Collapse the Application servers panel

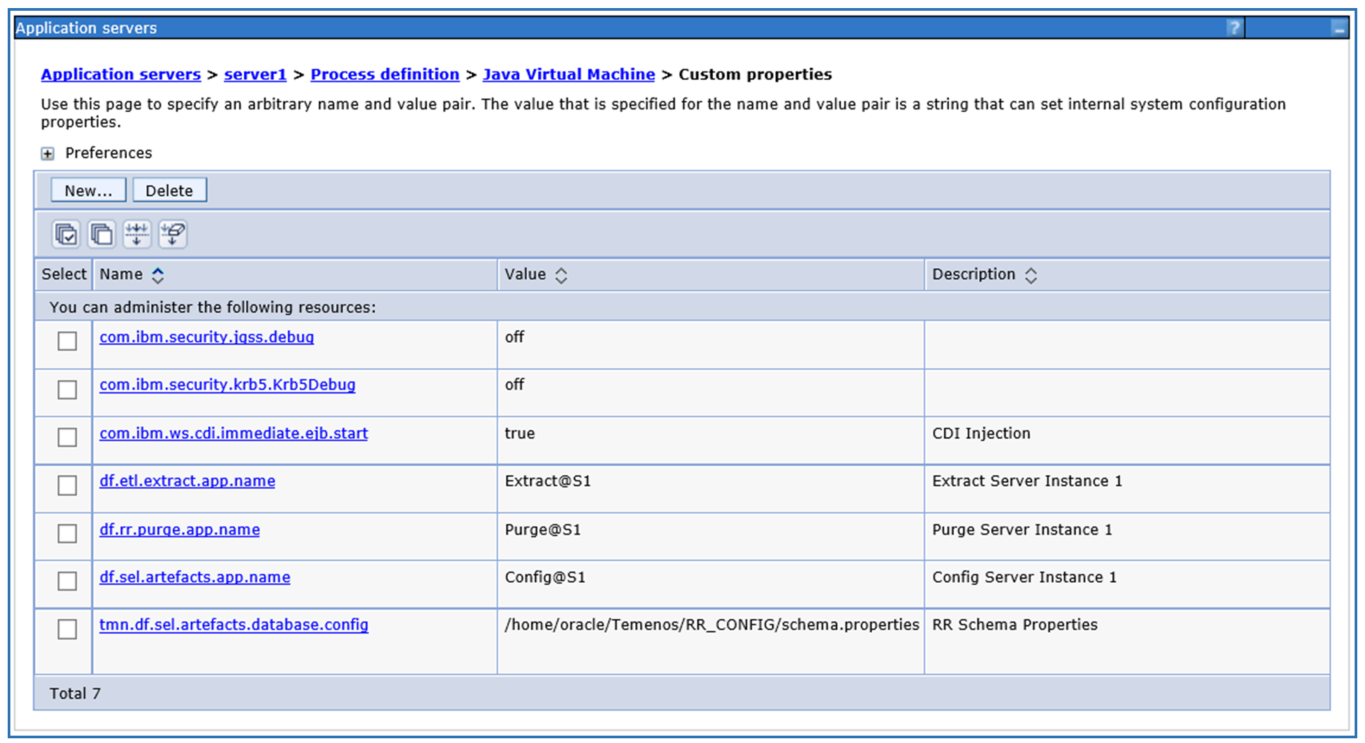click(1339, 29)
